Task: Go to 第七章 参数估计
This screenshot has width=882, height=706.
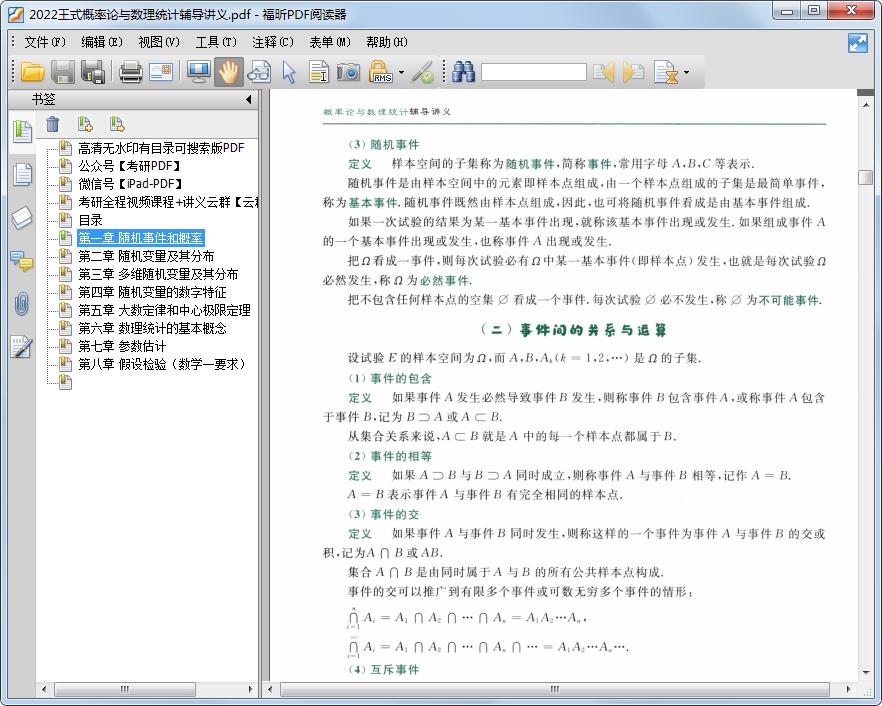Action: coord(122,346)
